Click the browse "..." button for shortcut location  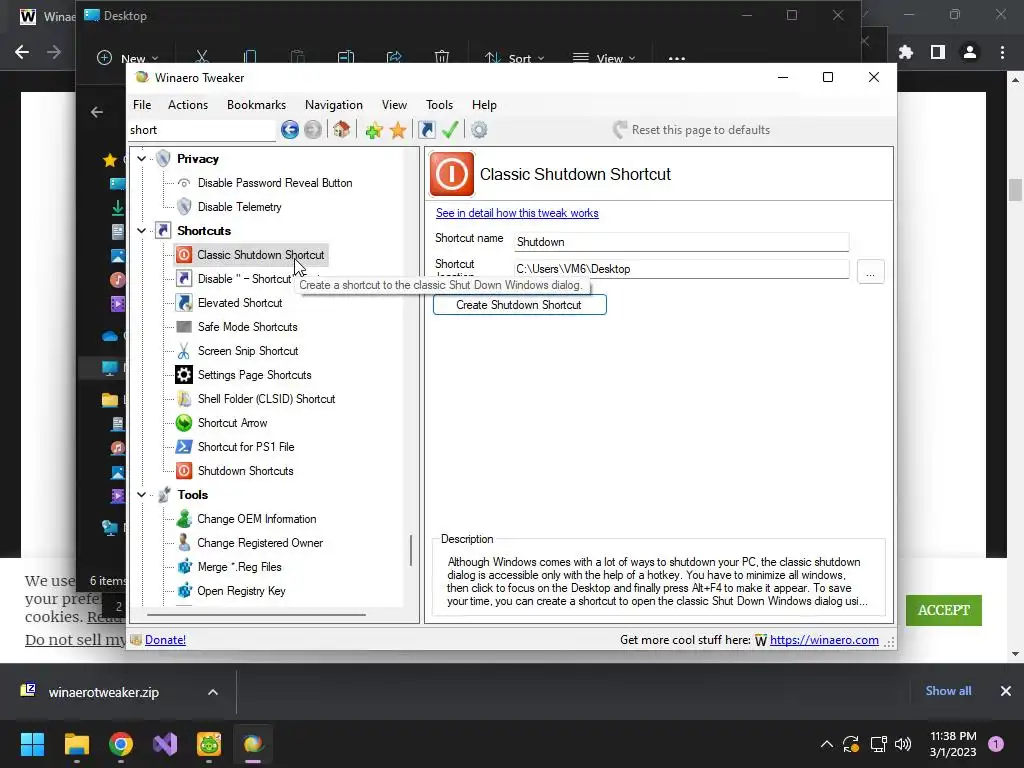pyautogui.click(x=871, y=272)
